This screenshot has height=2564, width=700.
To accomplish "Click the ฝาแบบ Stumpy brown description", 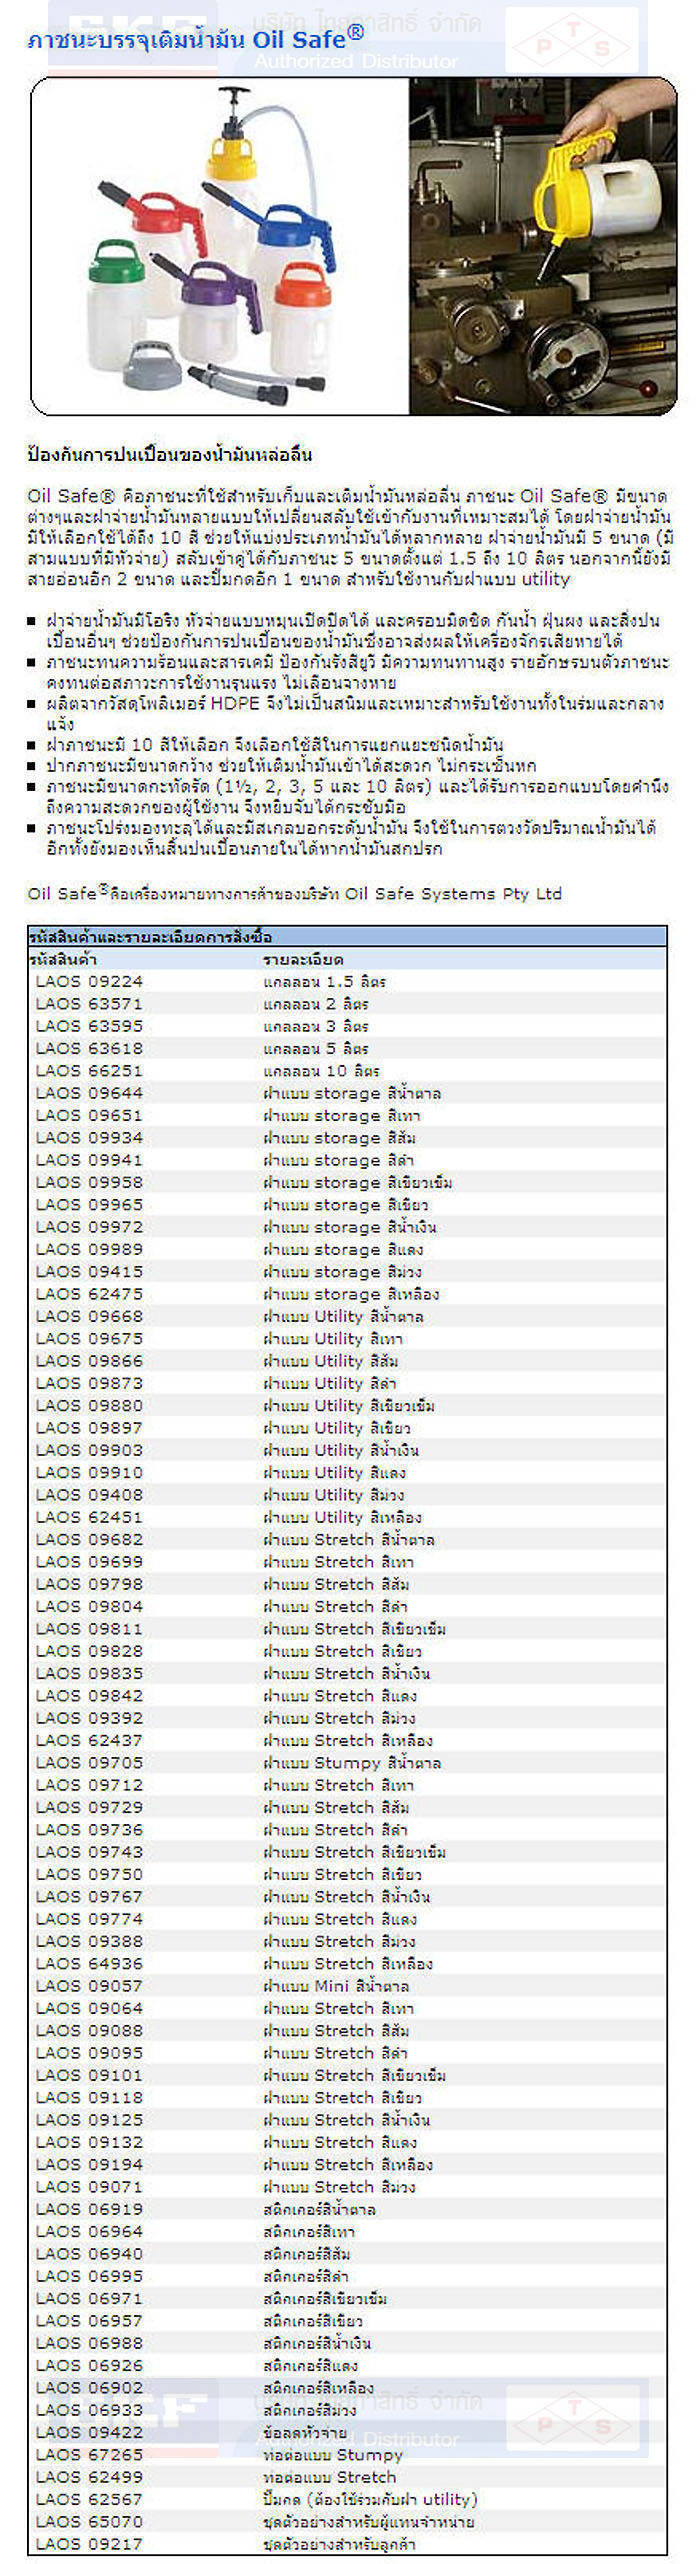I will 352,1762.
